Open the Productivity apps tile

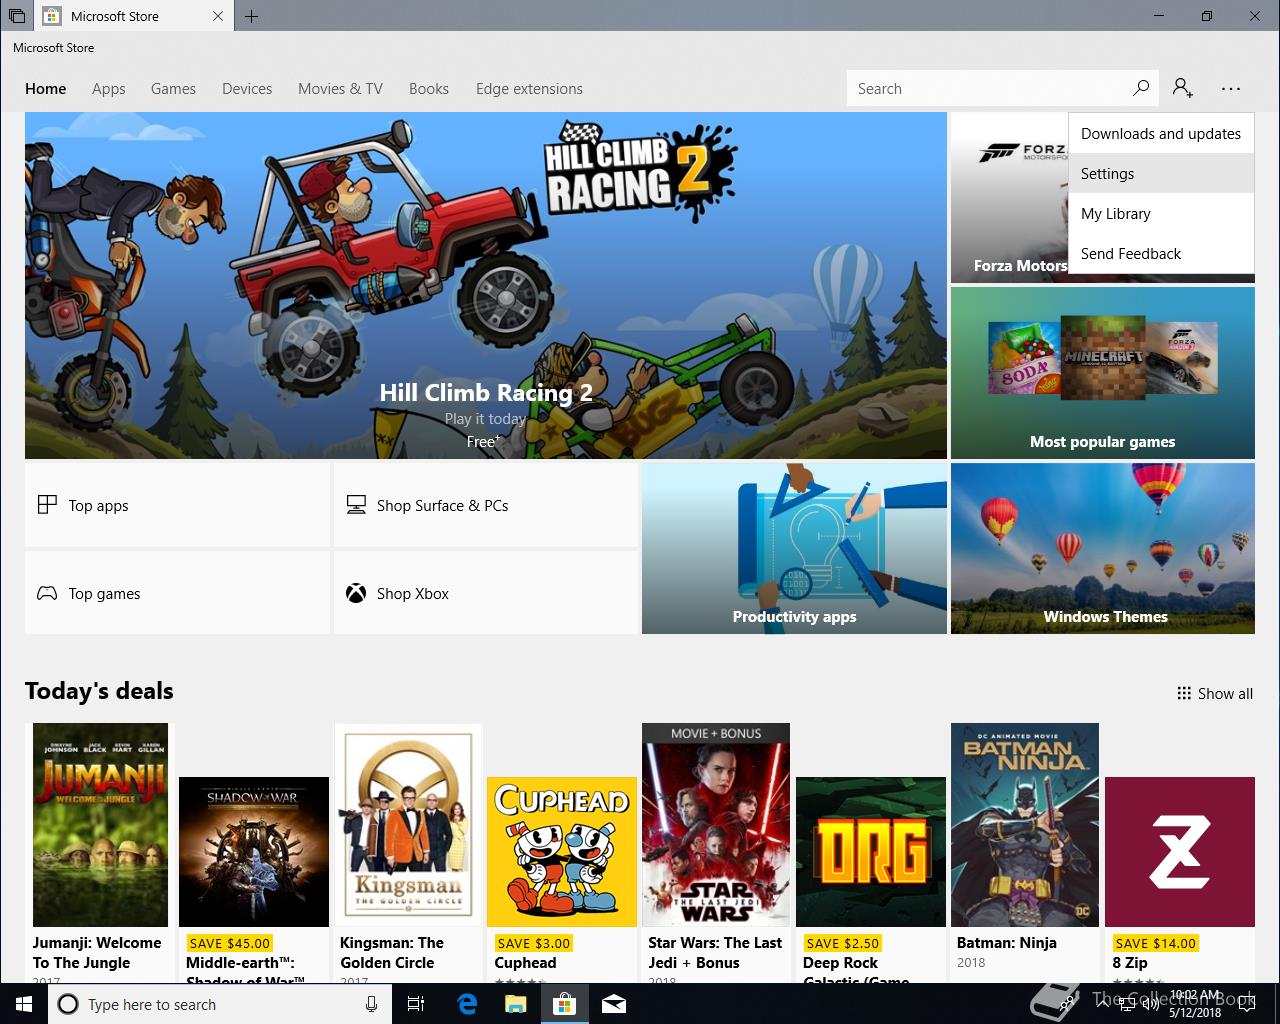794,548
